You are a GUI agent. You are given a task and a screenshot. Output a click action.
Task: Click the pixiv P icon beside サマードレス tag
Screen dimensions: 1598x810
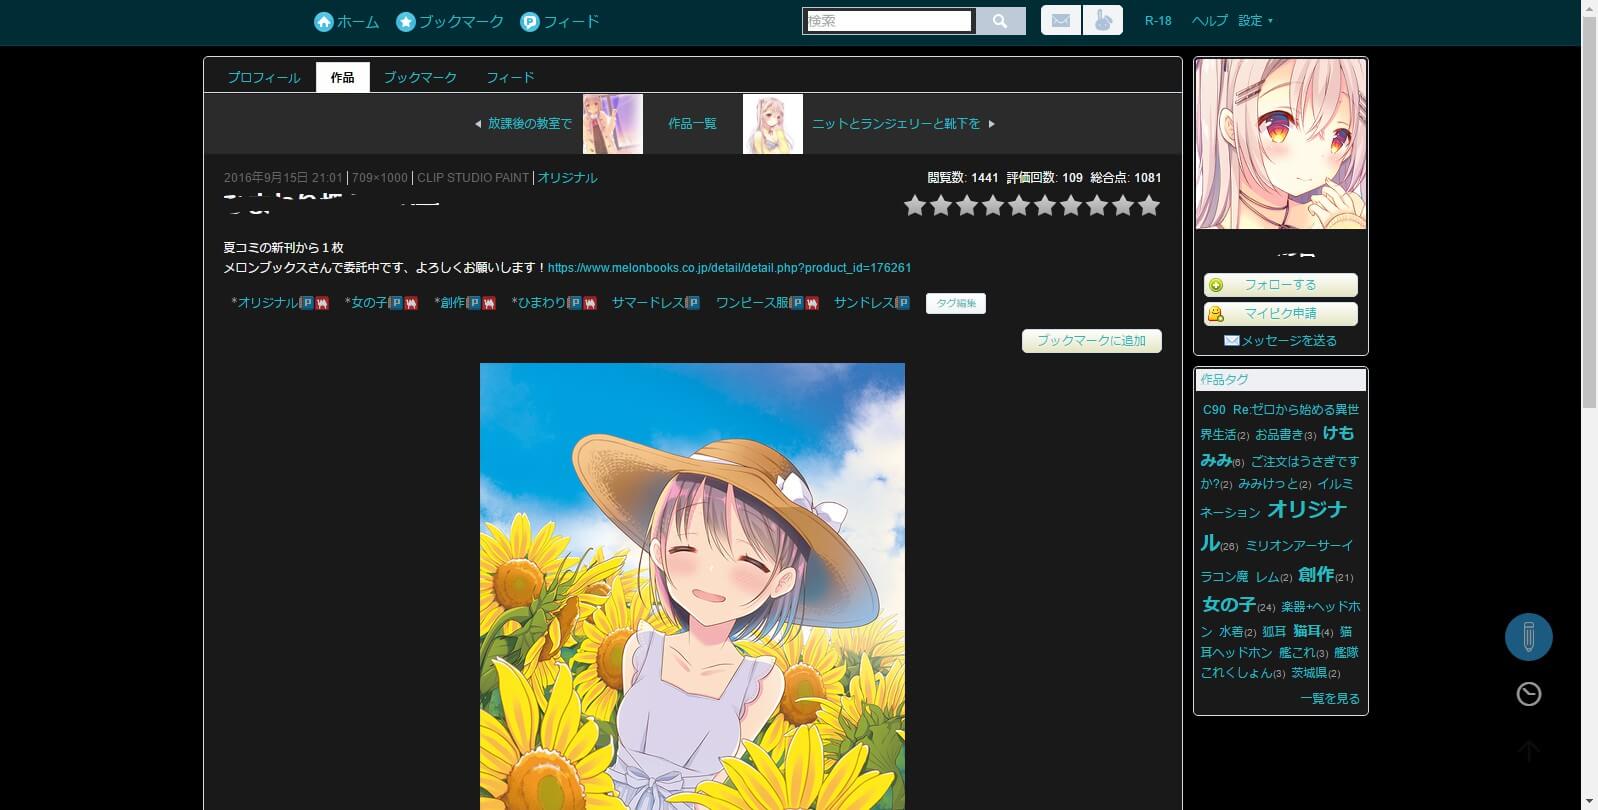click(x=692, y=303)
